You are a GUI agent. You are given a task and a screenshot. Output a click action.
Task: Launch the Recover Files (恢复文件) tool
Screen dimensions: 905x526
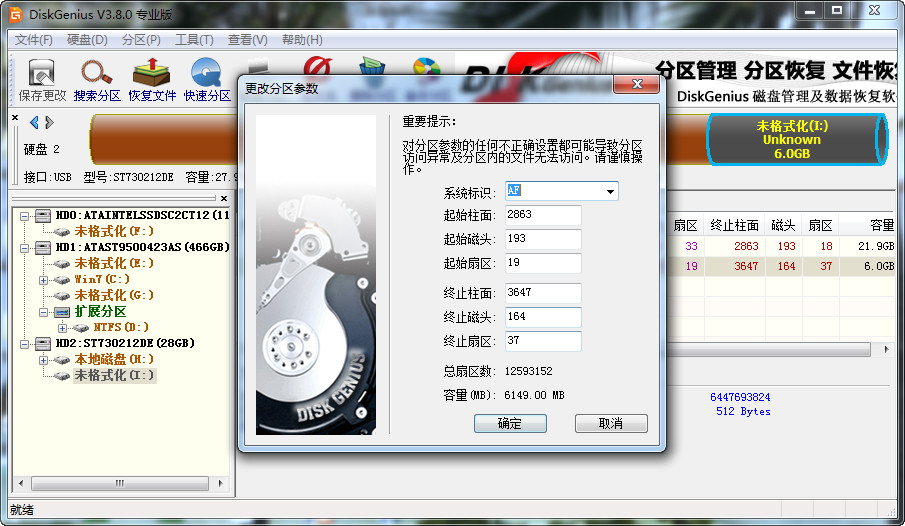pos(152,80)
